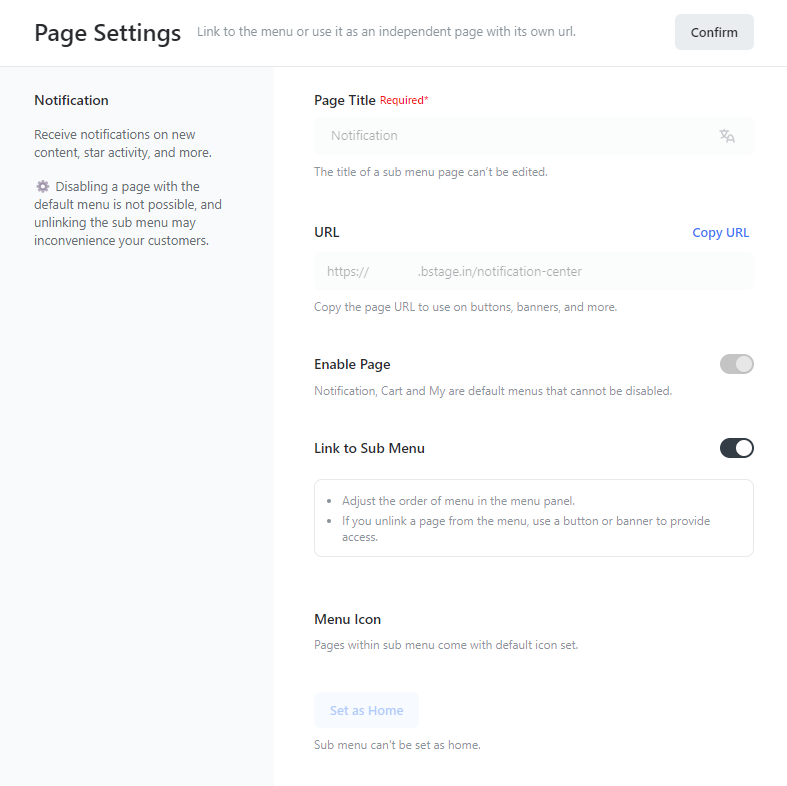Click the Page Settings heading
The width and height of the screenshot is (787, 786).
click(108, 33)
